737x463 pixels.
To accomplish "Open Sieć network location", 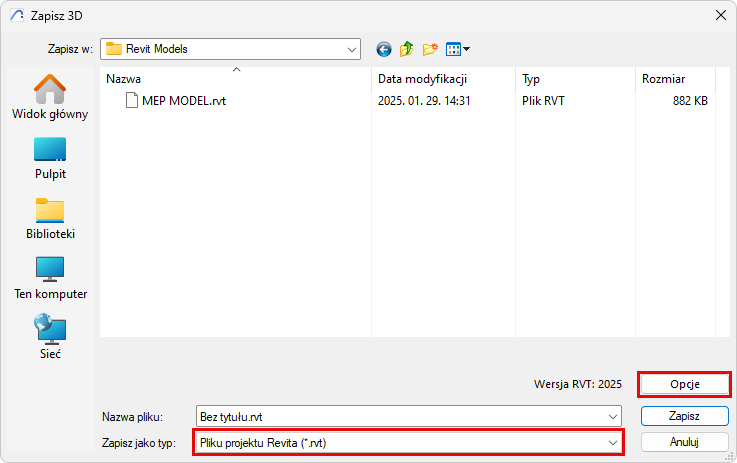I will [x=50, y=337].
